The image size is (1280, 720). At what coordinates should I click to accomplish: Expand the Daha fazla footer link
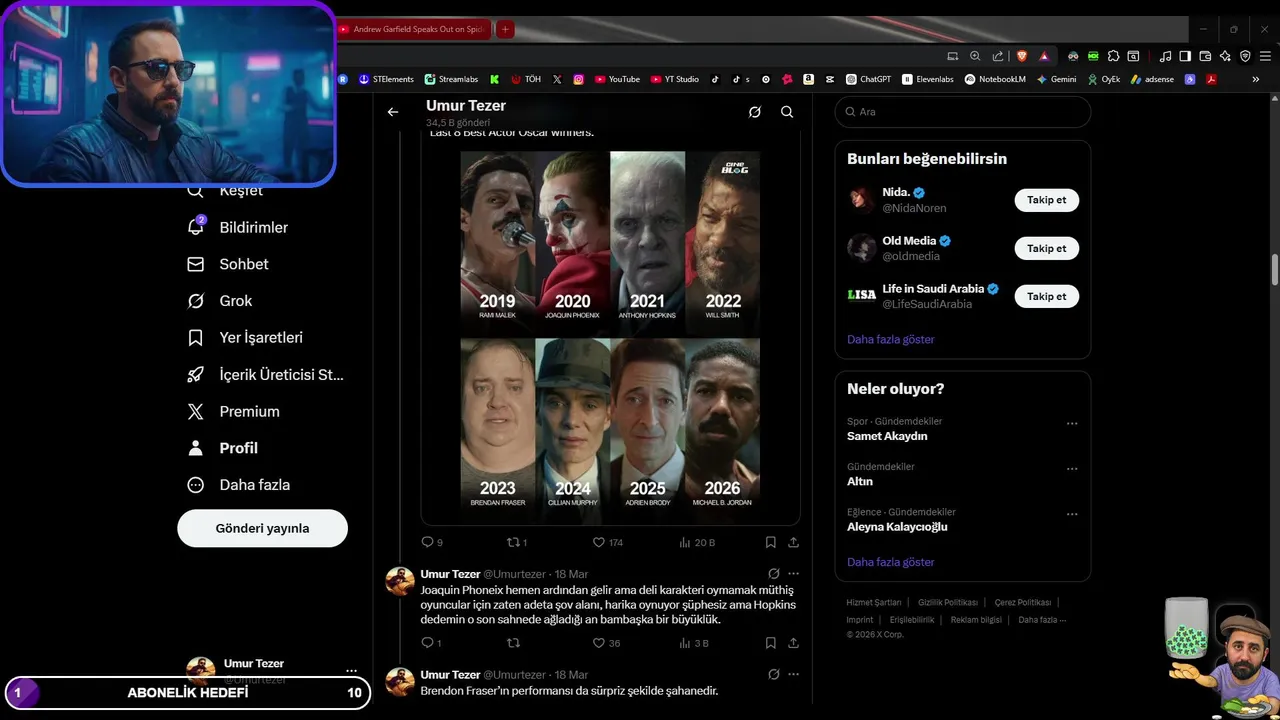pyautogui.click(x=1042, y=620)
